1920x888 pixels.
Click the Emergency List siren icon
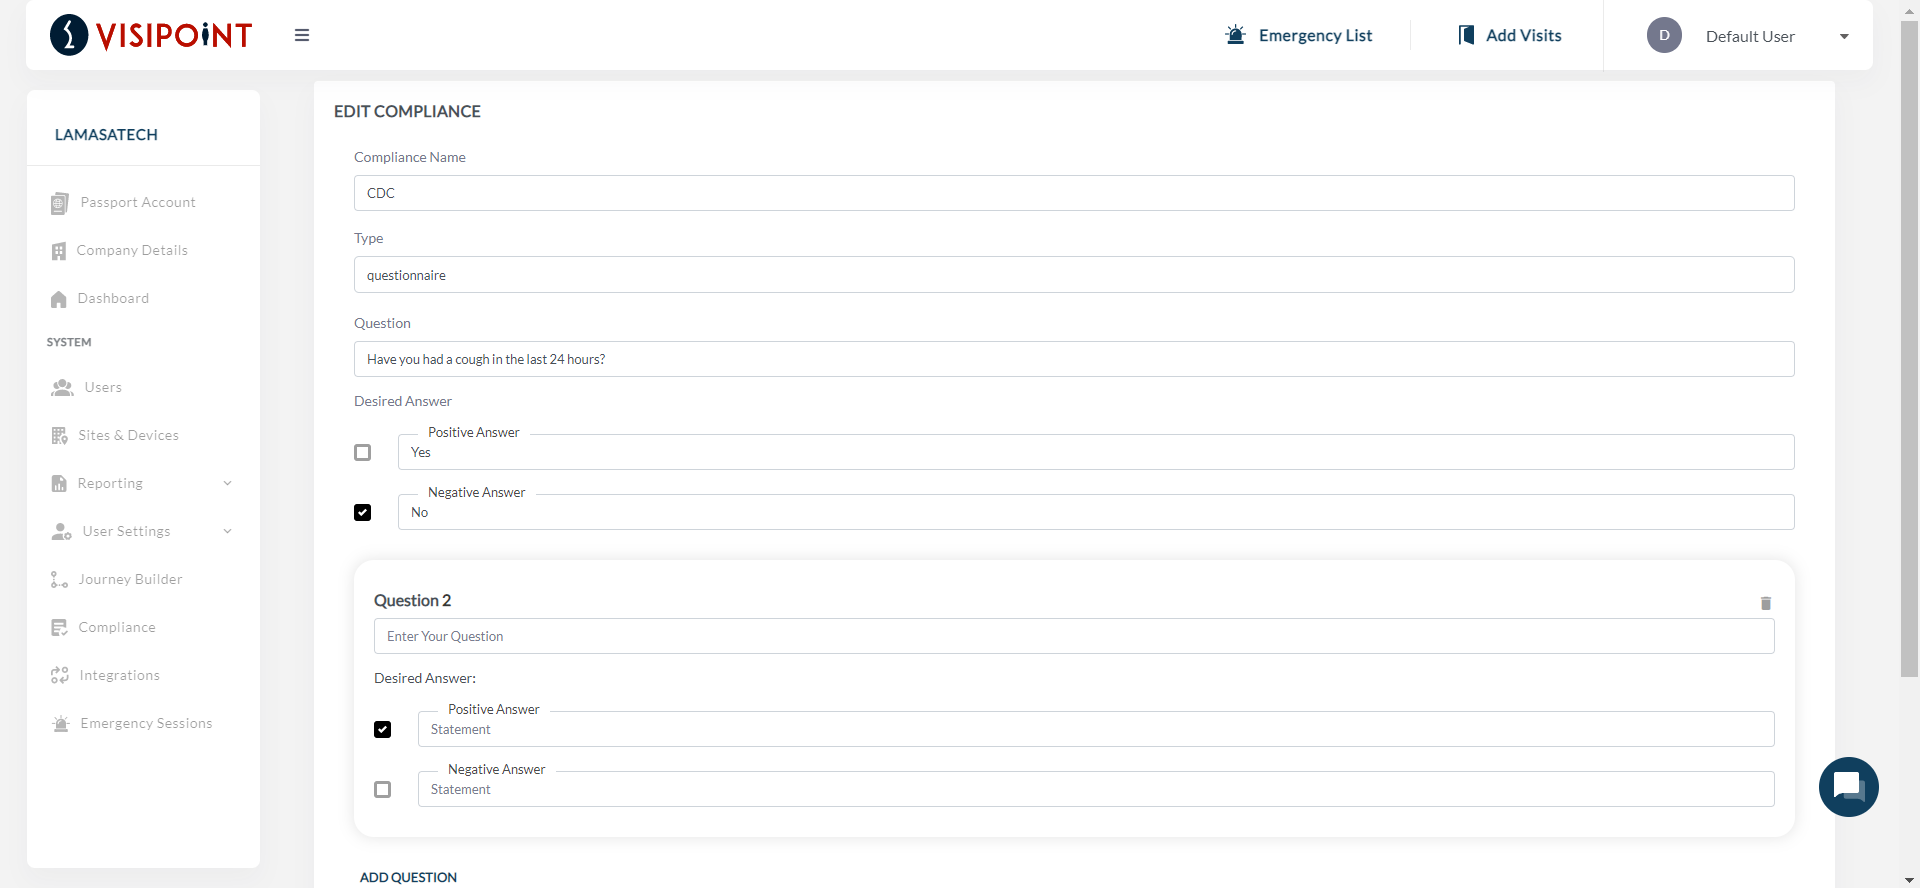coord(1236,35)
